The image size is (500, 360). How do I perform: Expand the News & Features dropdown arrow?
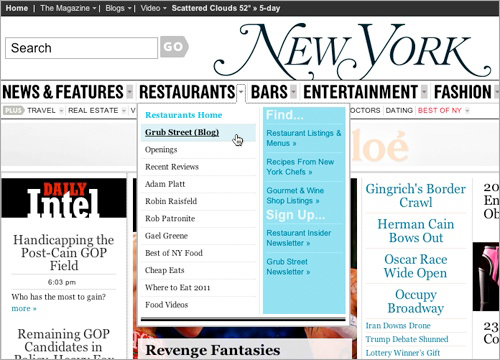(x=130, y=92)
